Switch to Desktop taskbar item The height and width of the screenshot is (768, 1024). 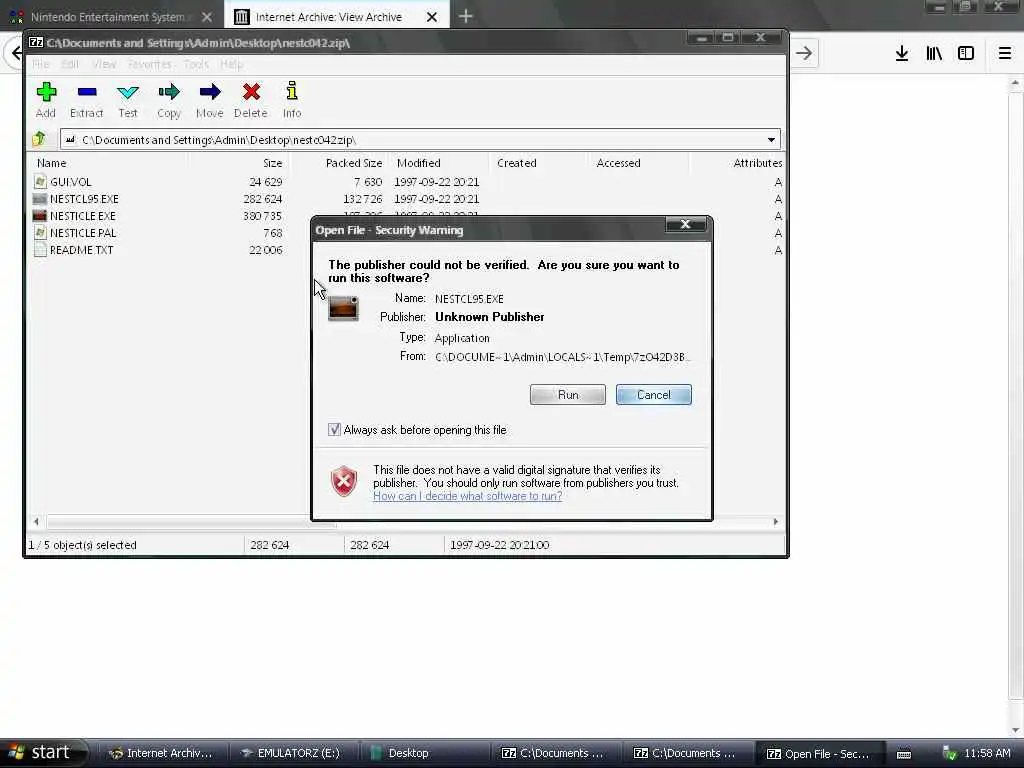[423, 753]
